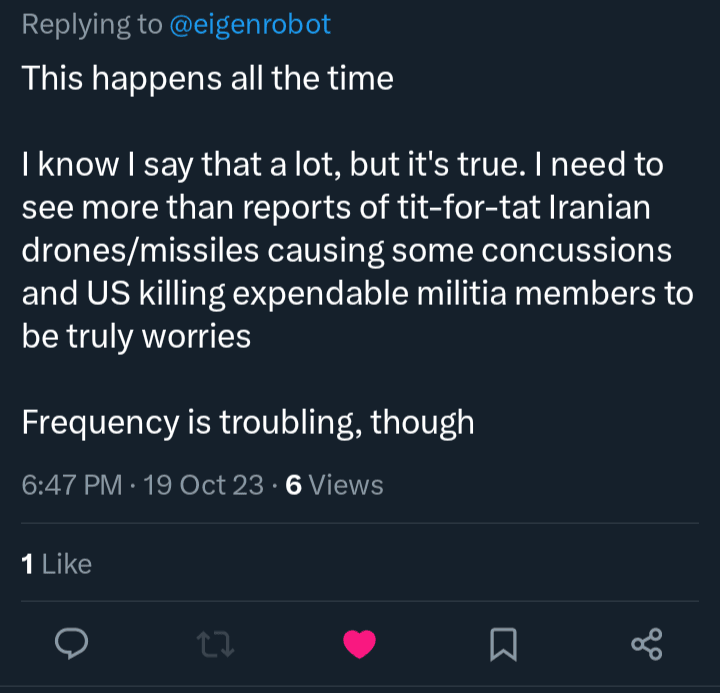Open the @eigenrobot profile link
Viewport: 720px width, 693px height.
(250, 25)
